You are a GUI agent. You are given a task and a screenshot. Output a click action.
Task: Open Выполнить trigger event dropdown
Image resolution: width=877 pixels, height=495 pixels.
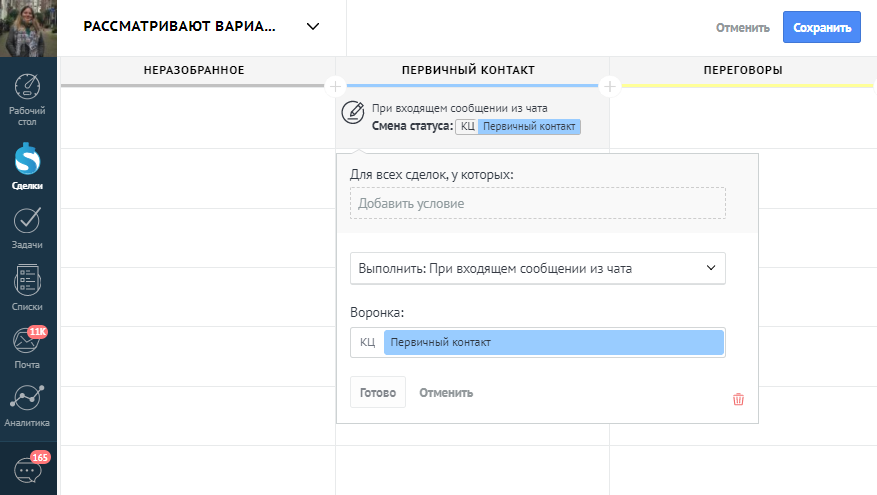pyautogui.click(x=537, y=268)
